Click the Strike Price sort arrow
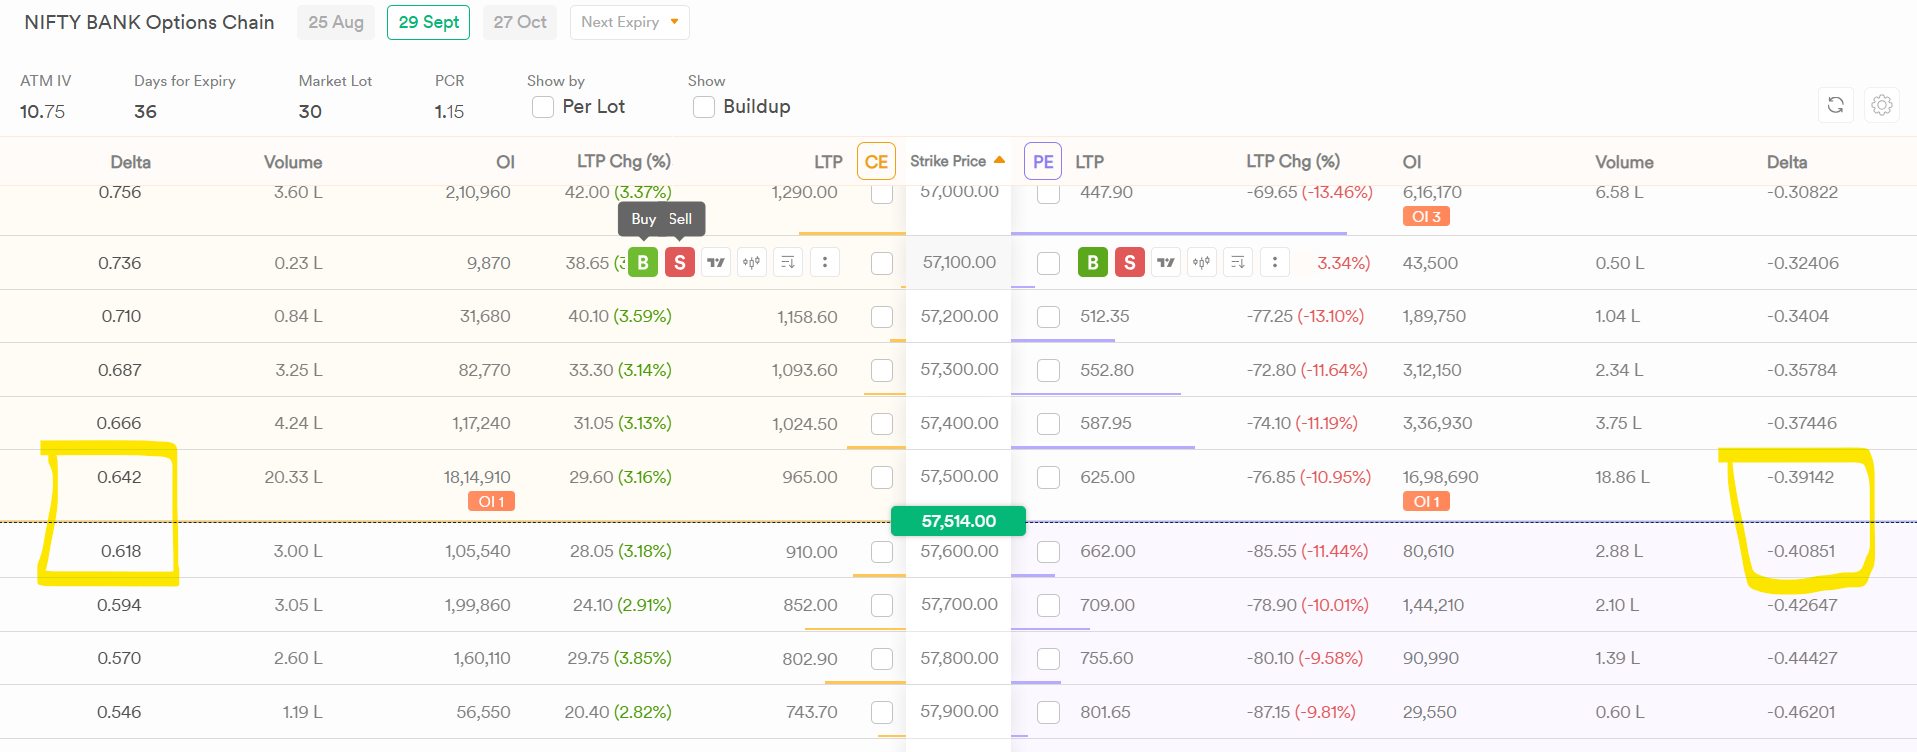 tap(999, 160)
